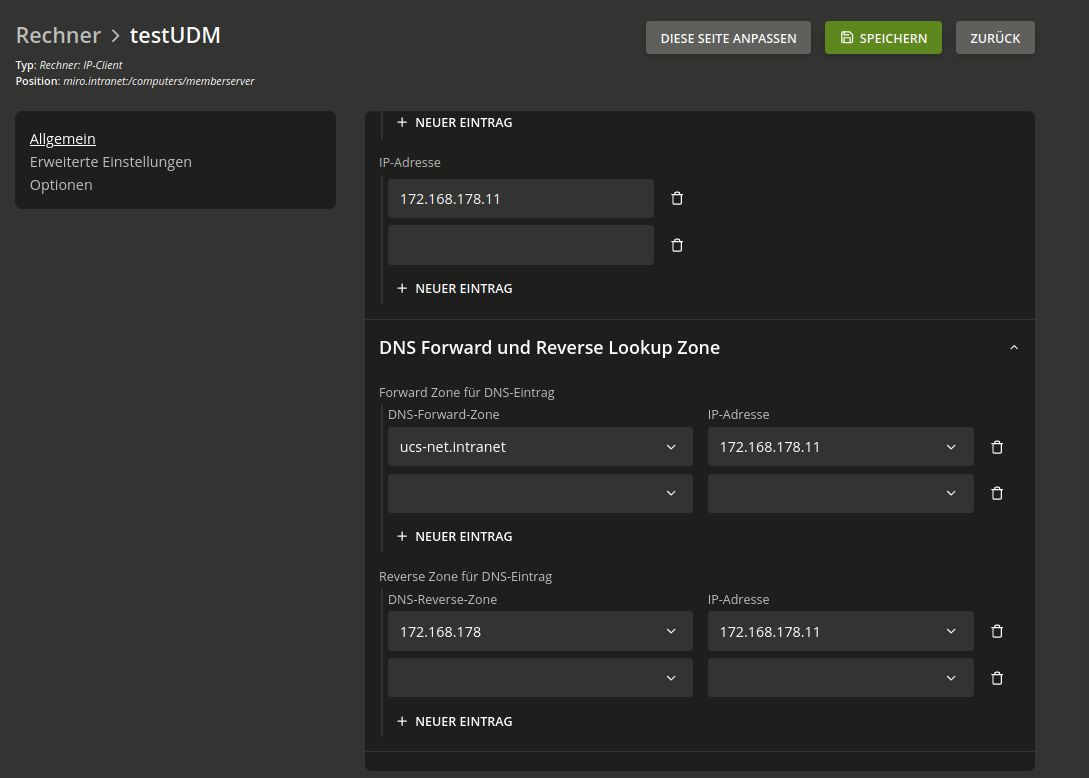Remove the empty forward zone row
Image resolution: width=1089 pixels, height=778 pixels.
[996, 493]
